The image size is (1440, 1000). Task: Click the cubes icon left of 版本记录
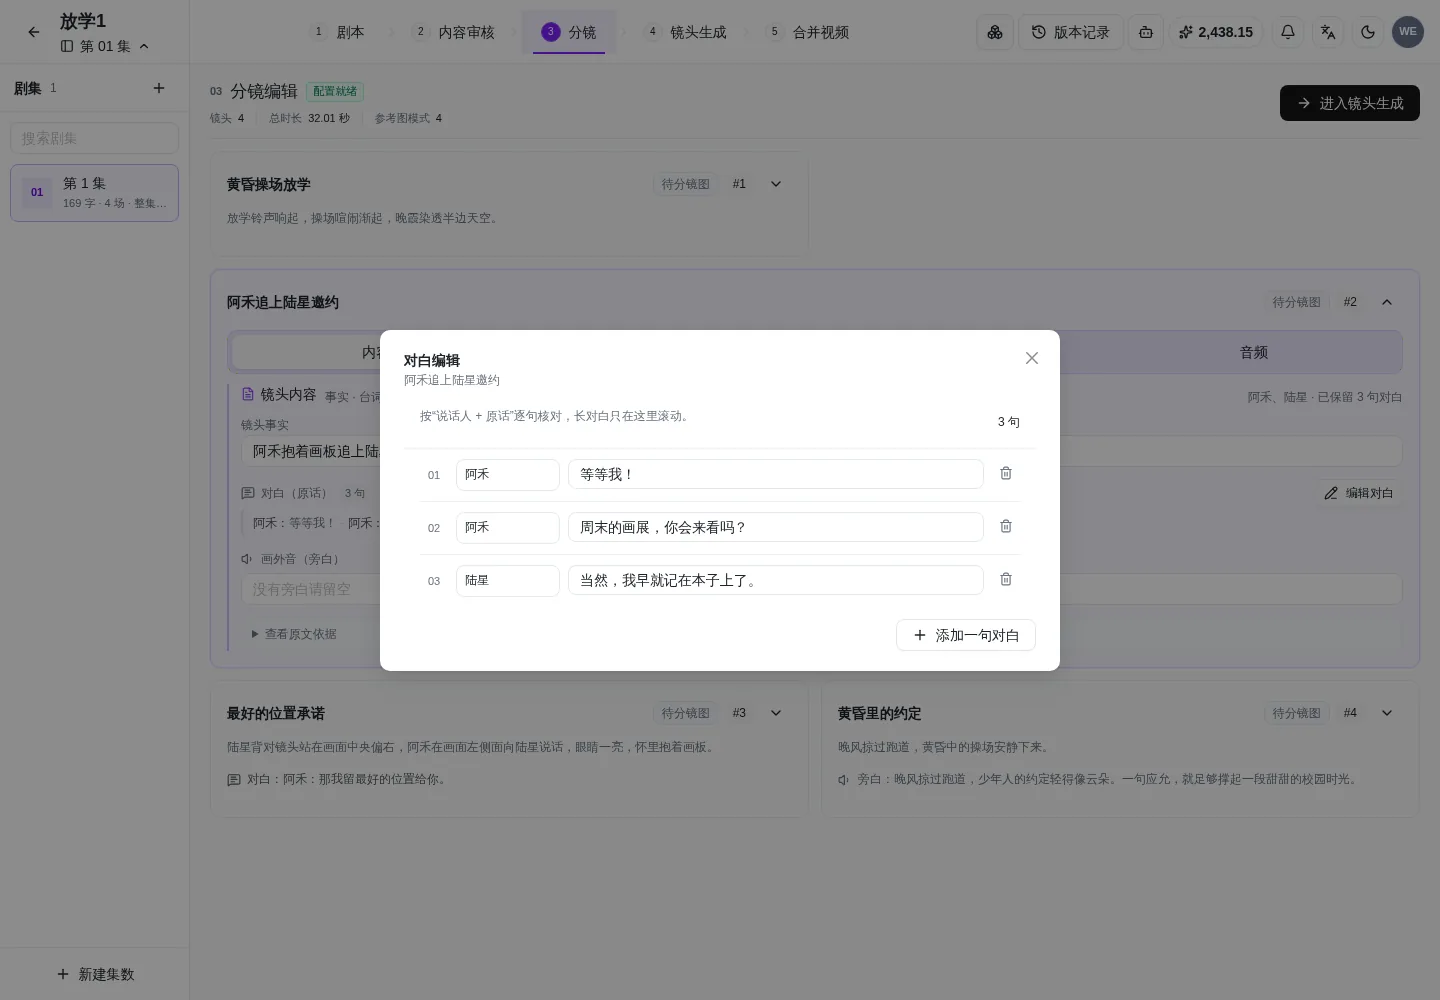point(995,32)
